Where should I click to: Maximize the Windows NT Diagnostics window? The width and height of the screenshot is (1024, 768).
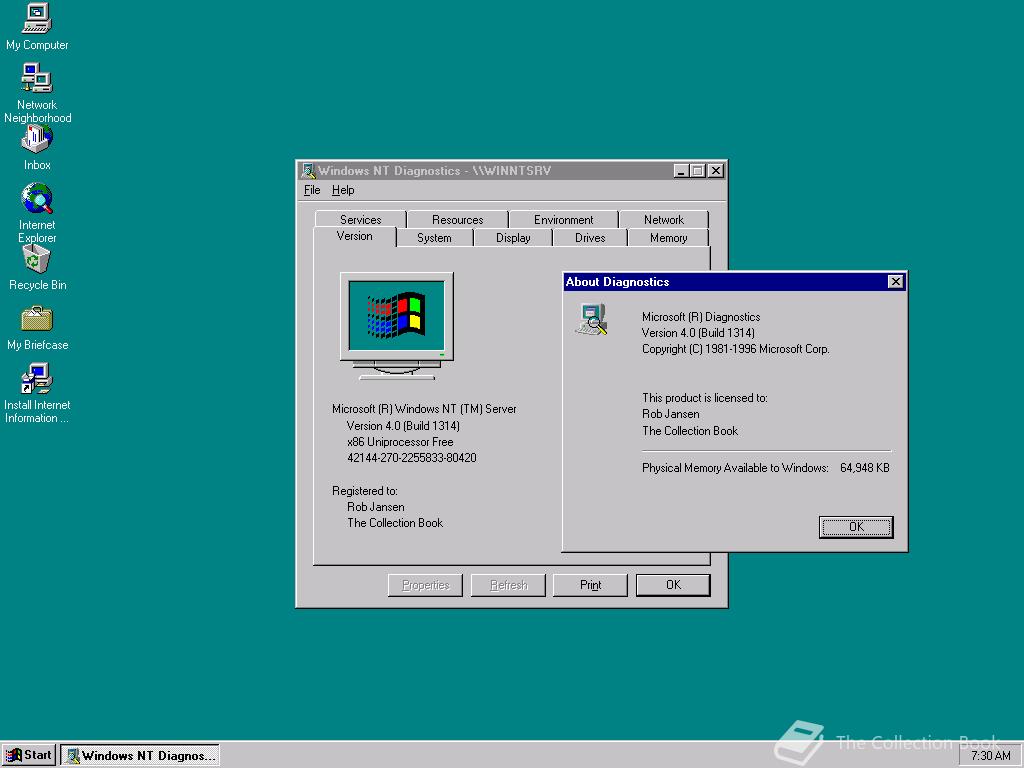point(697,170)
